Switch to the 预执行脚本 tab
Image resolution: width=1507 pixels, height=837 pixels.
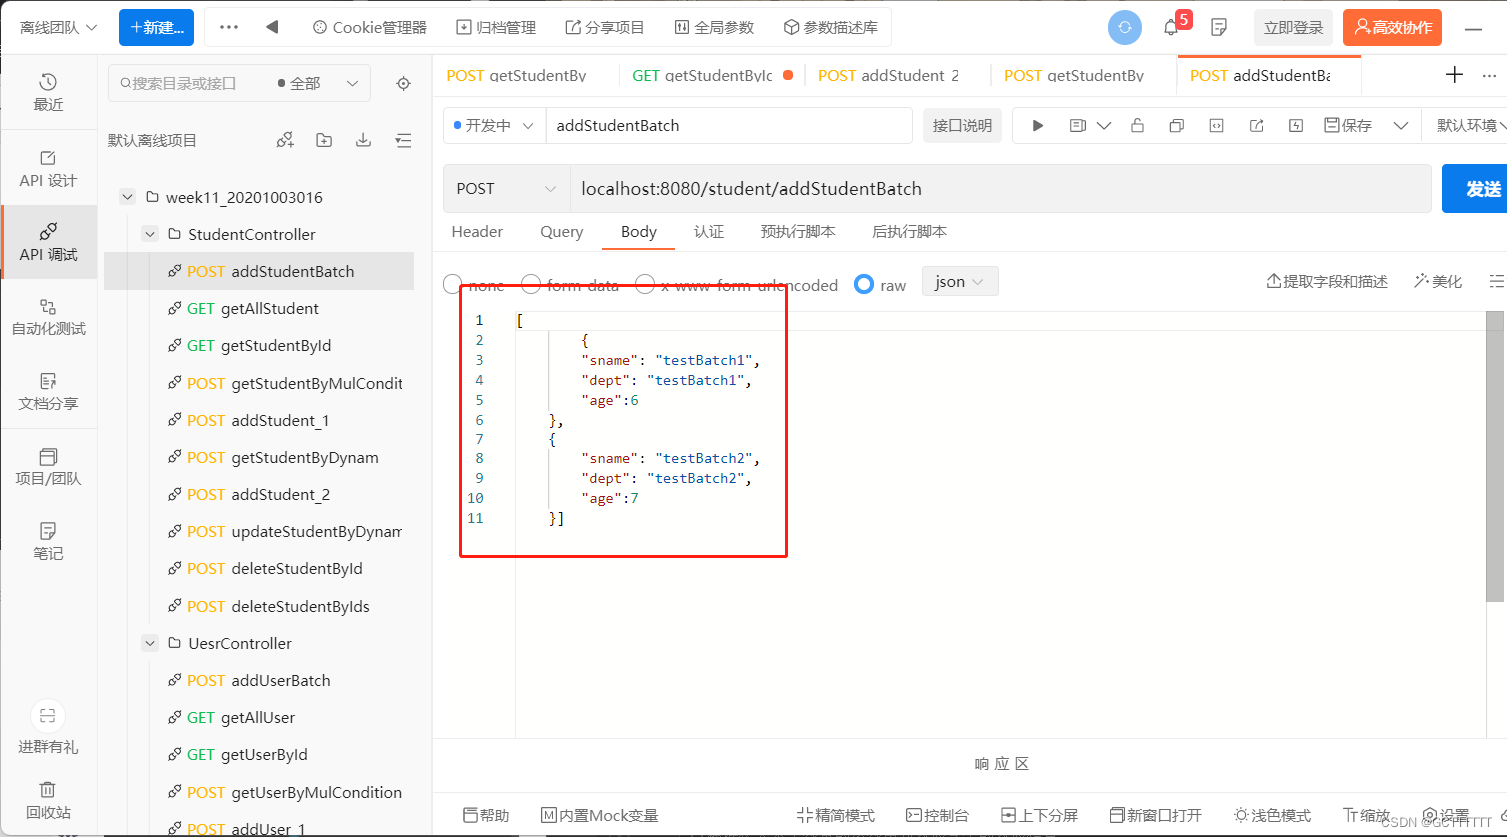[797, 231]
